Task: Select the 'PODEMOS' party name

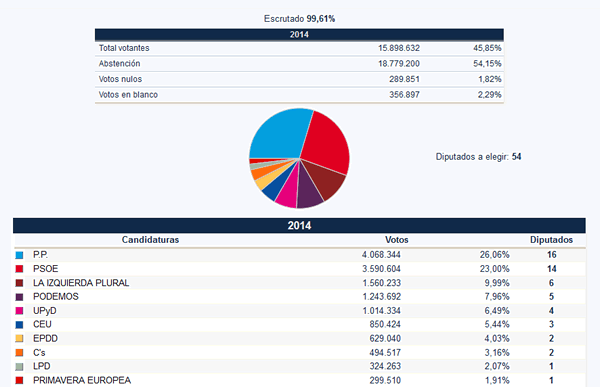Action: 56,297
